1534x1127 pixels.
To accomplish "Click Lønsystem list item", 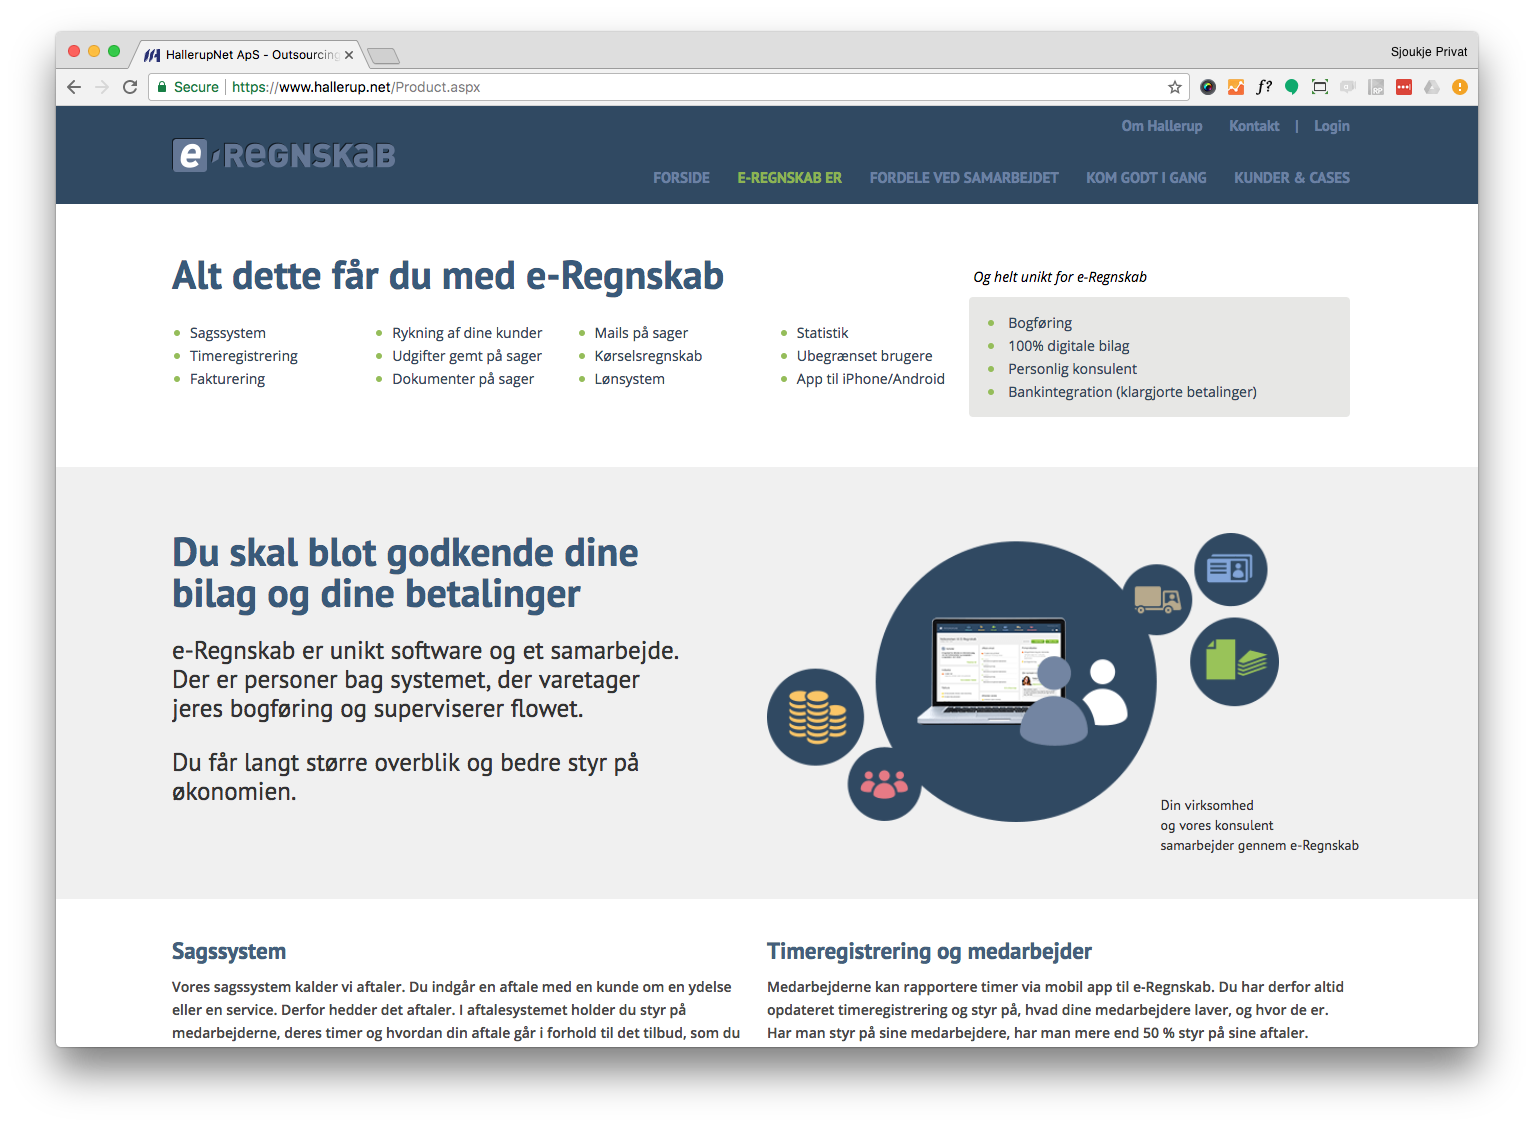I will tap(629, 379).
